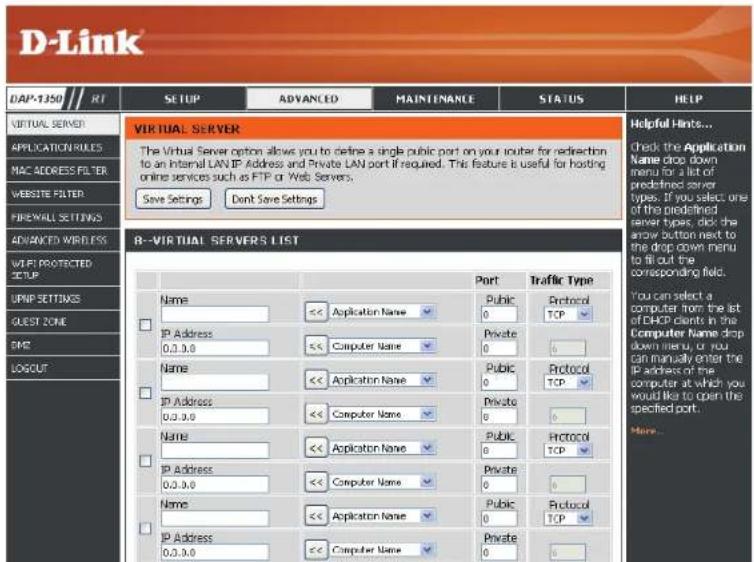Open fourth row Application Name dropdown
Screen dimensions: 754x562
(382, 516)
